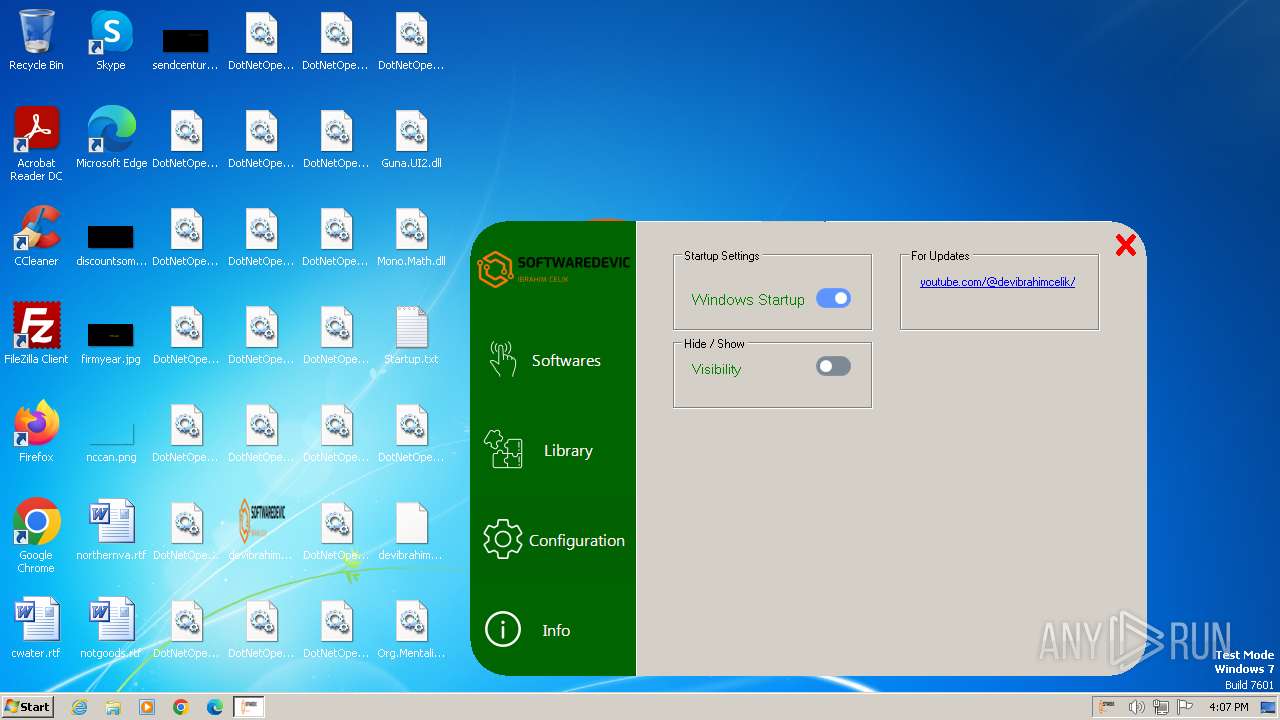This screenshot has width=1280, height=720.
Task: Open the Softwares hand-touch icon
Action: tap(502, 359)
